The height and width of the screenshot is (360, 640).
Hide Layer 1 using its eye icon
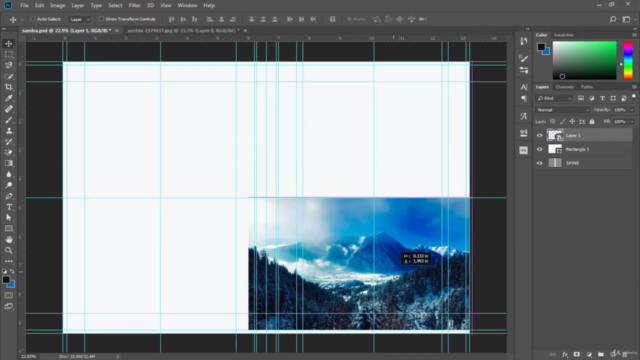540,136
